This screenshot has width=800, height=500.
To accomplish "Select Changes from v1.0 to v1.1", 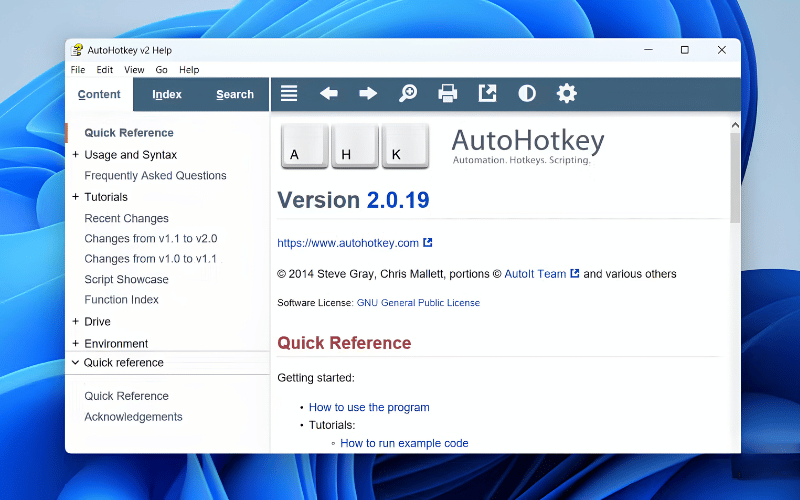I will tap(151, 259).
